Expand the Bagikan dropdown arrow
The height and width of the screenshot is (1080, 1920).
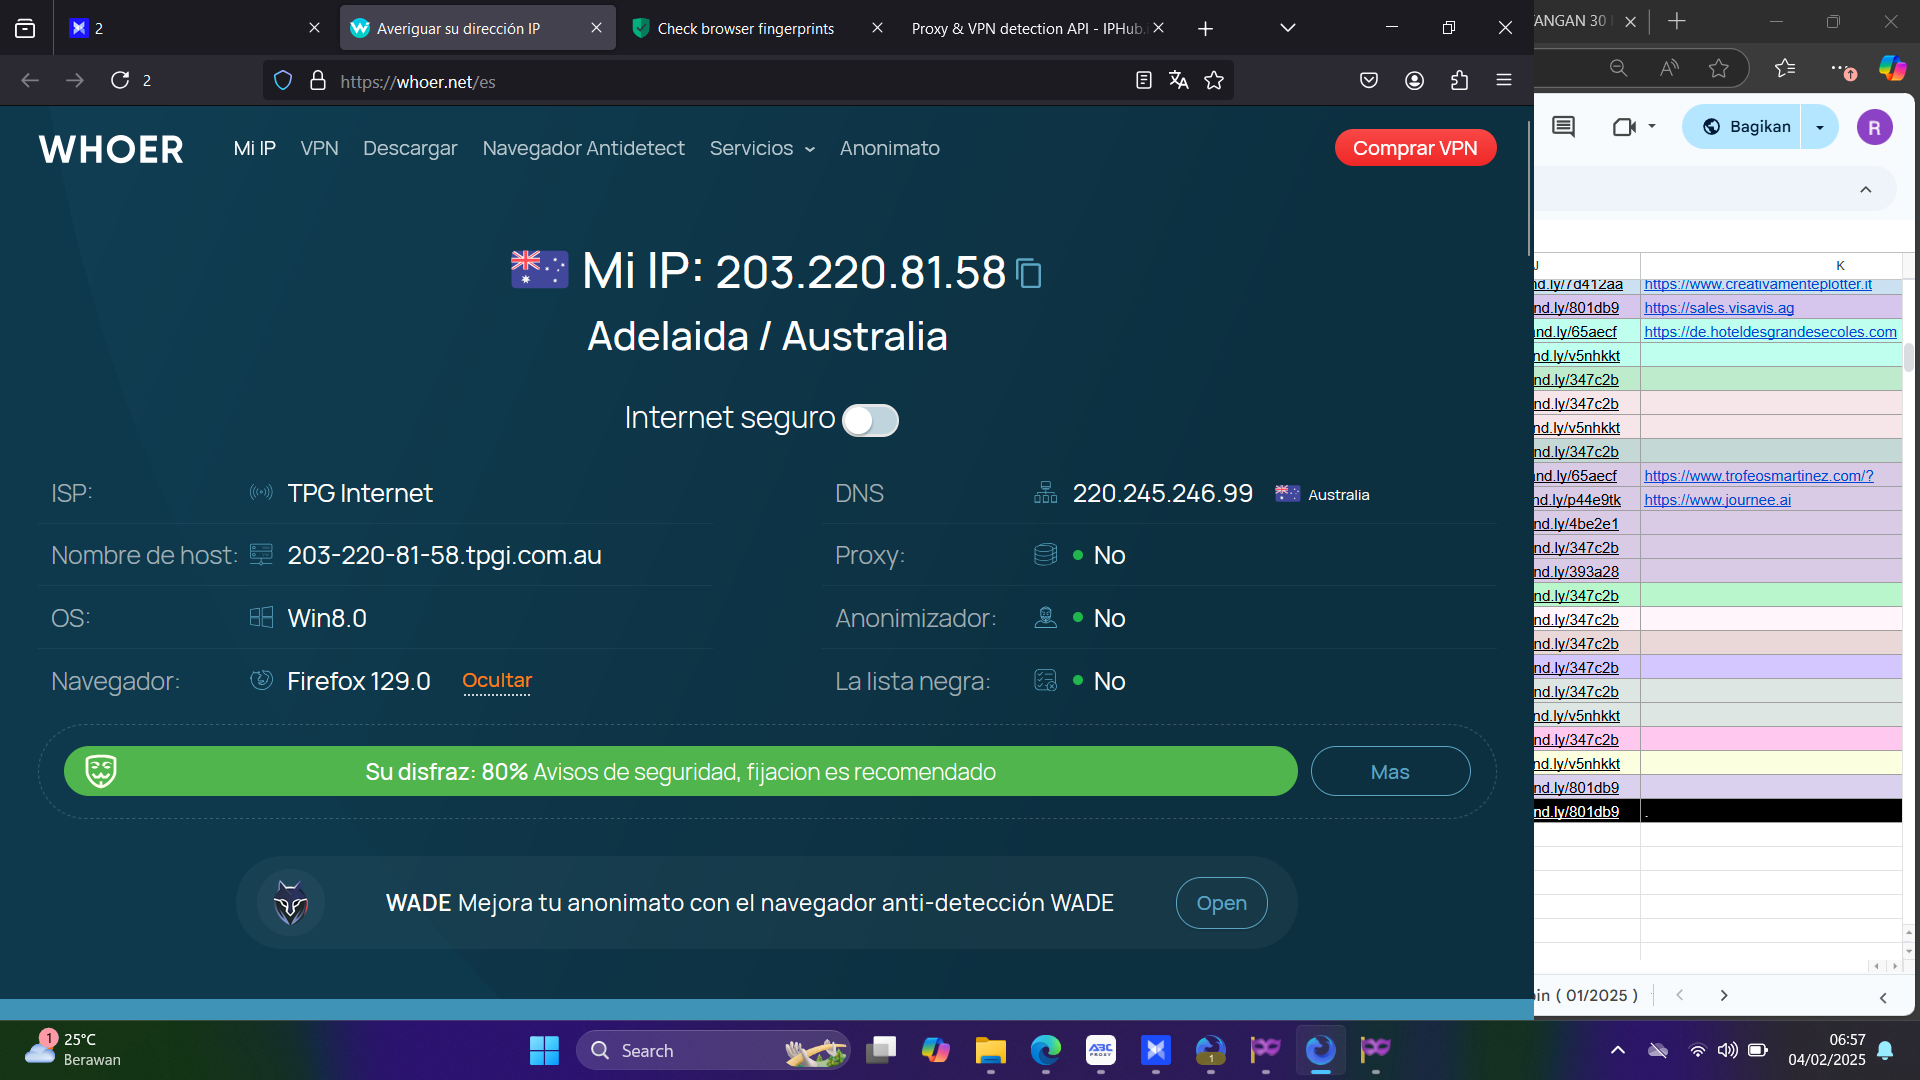(1820, 127)
